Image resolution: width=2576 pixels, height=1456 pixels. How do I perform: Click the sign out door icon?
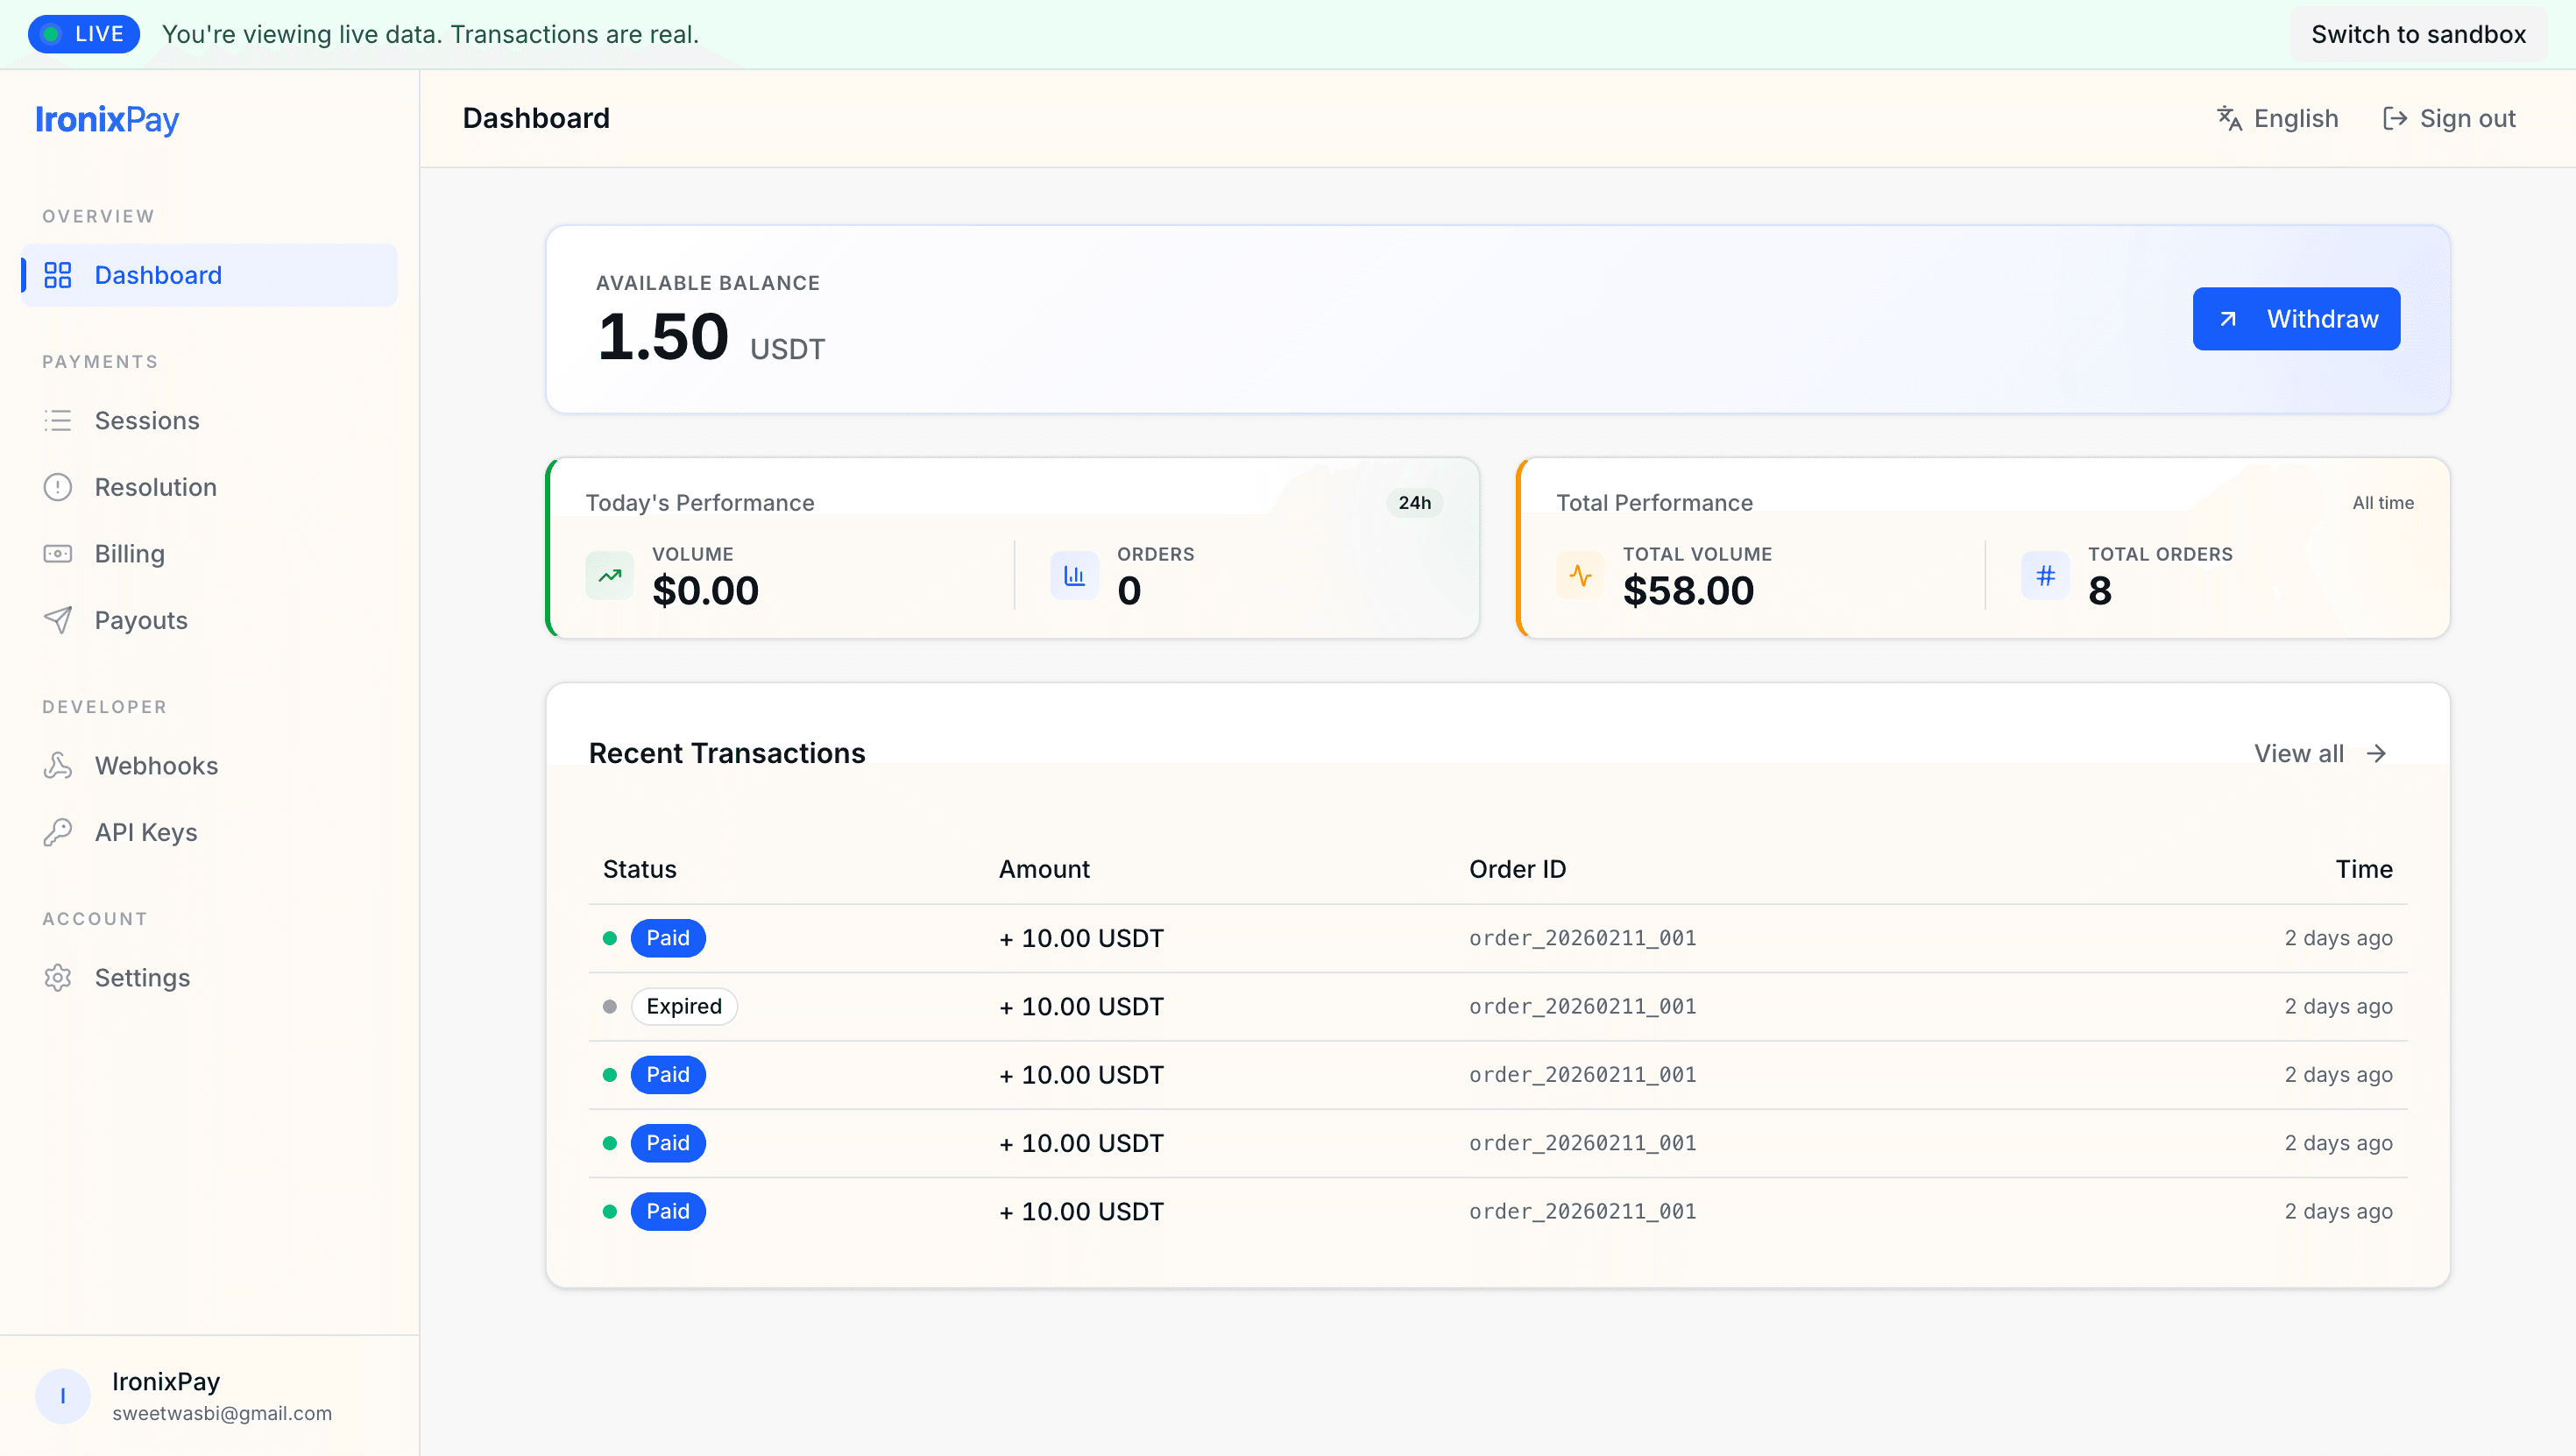[x=2395, y=118]
